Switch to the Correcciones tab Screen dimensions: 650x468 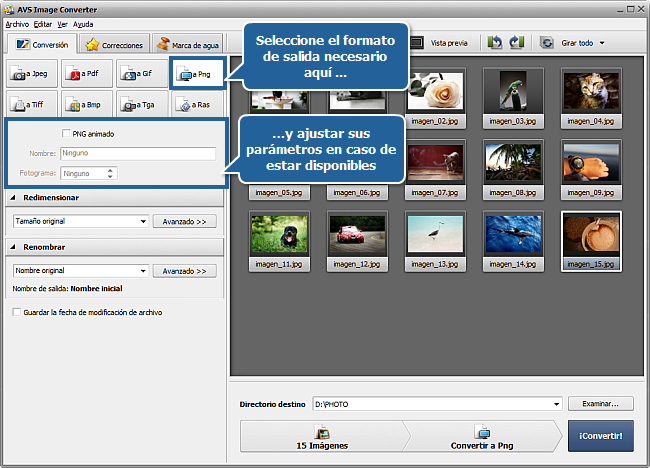pyautogui.click(x=115, y=45)
